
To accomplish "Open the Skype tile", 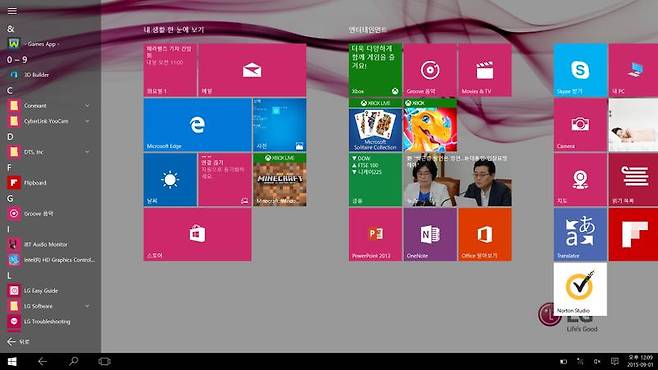I will tap(580, 70).
